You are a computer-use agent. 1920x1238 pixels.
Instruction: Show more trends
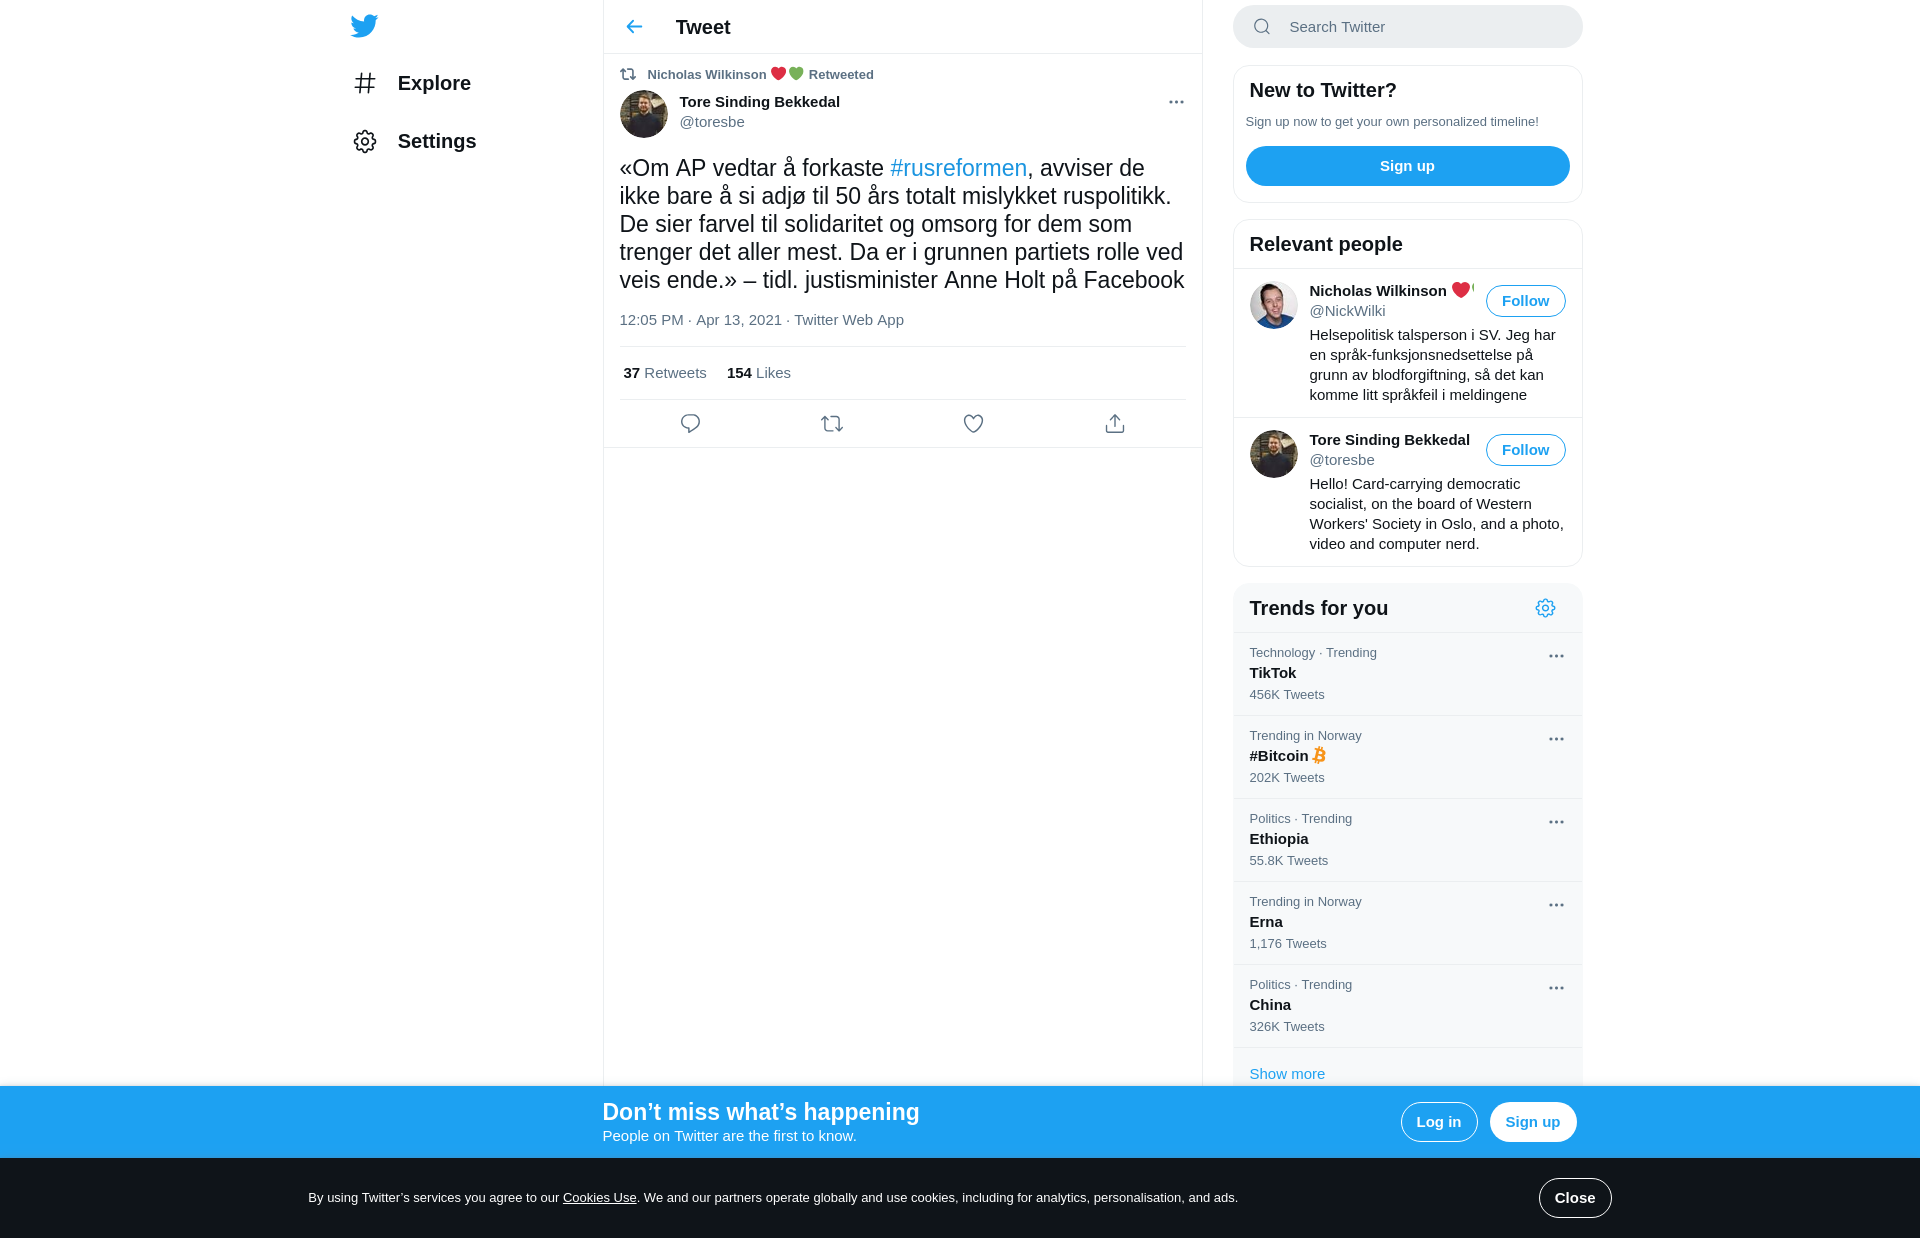pos(1287,1074)
